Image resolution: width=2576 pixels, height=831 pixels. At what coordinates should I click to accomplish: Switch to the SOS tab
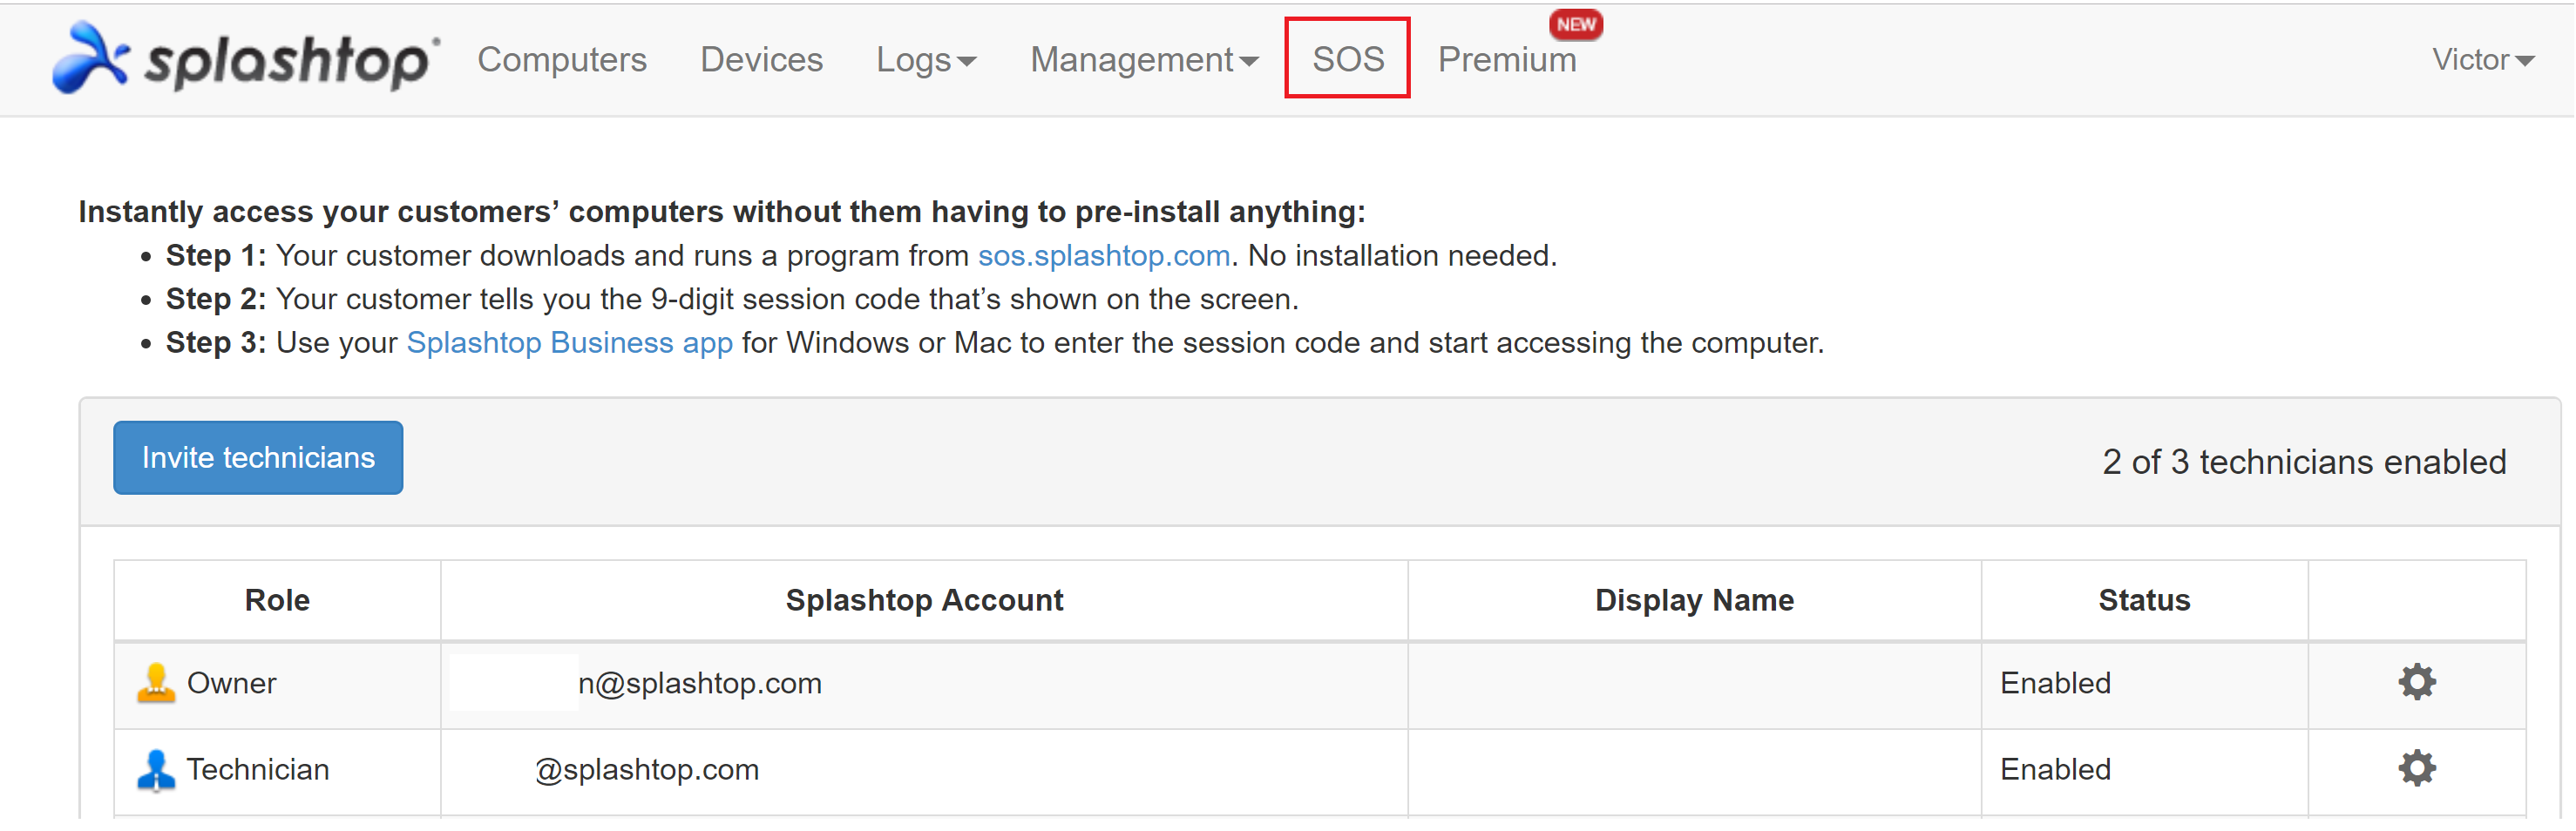[1348, 59]
